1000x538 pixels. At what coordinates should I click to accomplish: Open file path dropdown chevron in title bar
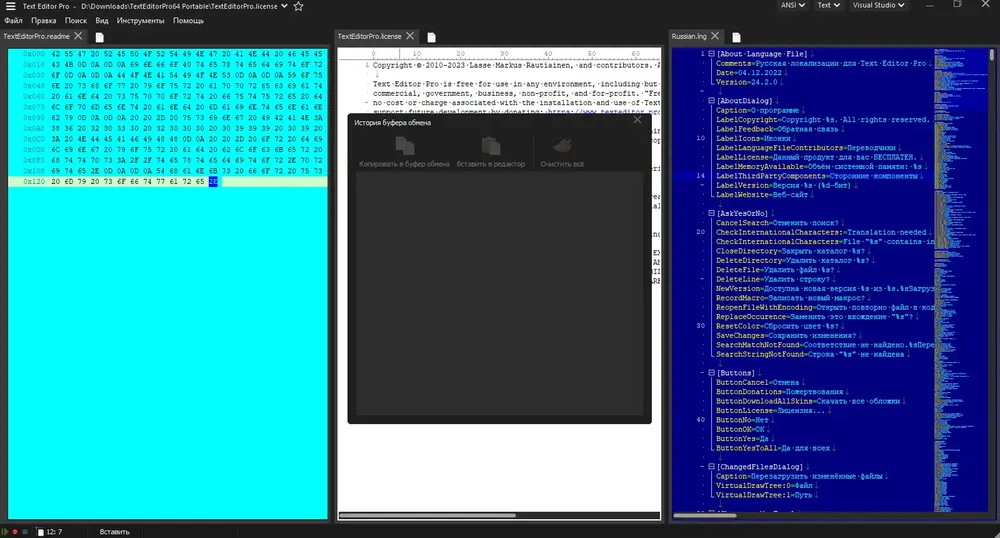click(x=284, y=6)
